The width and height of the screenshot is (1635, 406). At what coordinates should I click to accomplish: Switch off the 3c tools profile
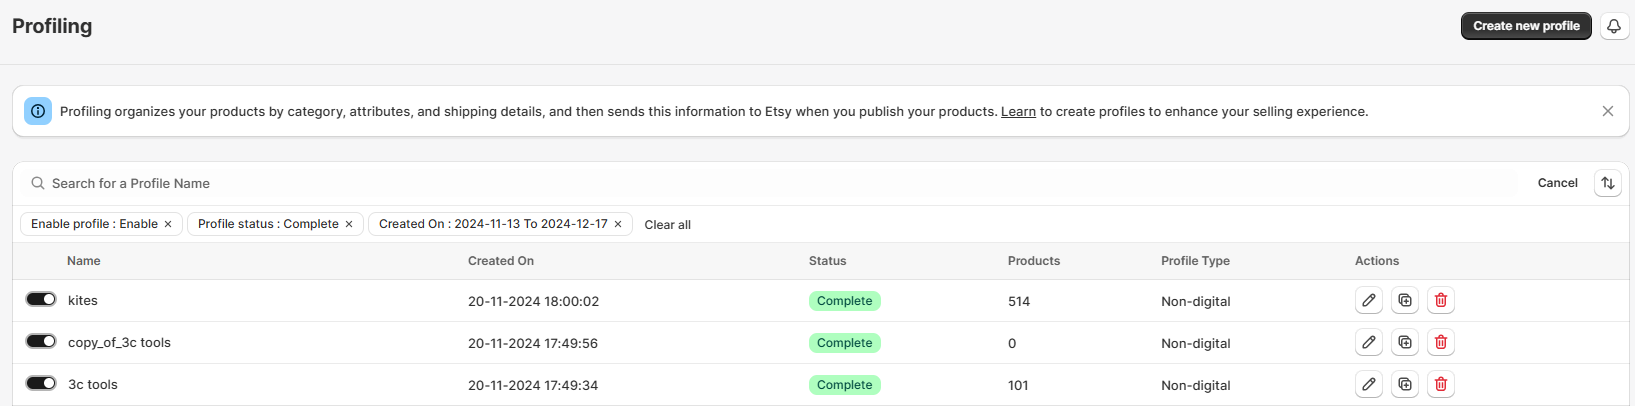[41, 383]
